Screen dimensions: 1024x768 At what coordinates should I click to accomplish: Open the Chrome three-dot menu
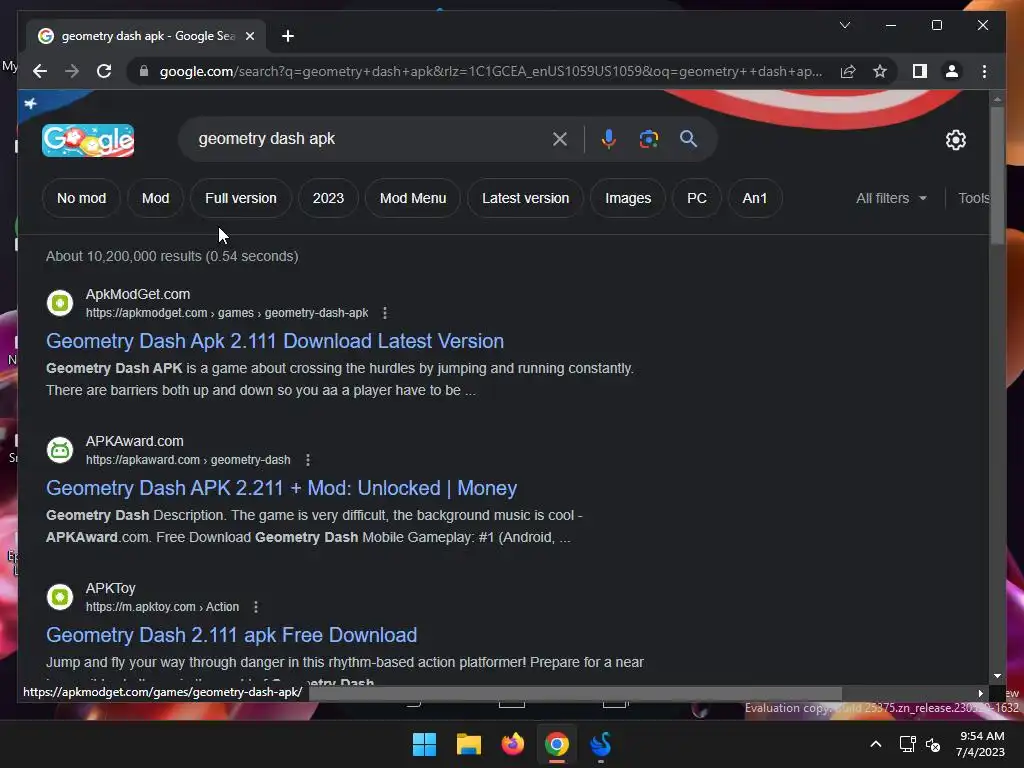click(984, 71)
